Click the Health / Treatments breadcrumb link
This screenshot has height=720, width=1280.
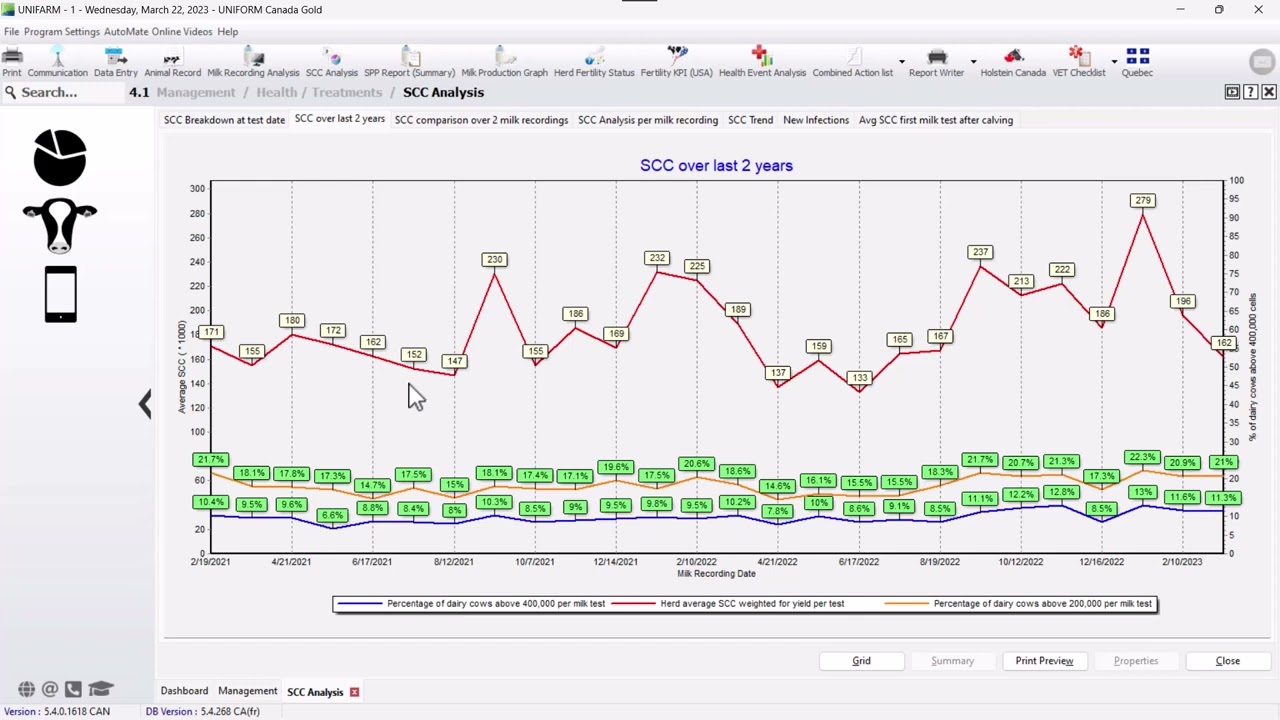[x=319, y=92]
